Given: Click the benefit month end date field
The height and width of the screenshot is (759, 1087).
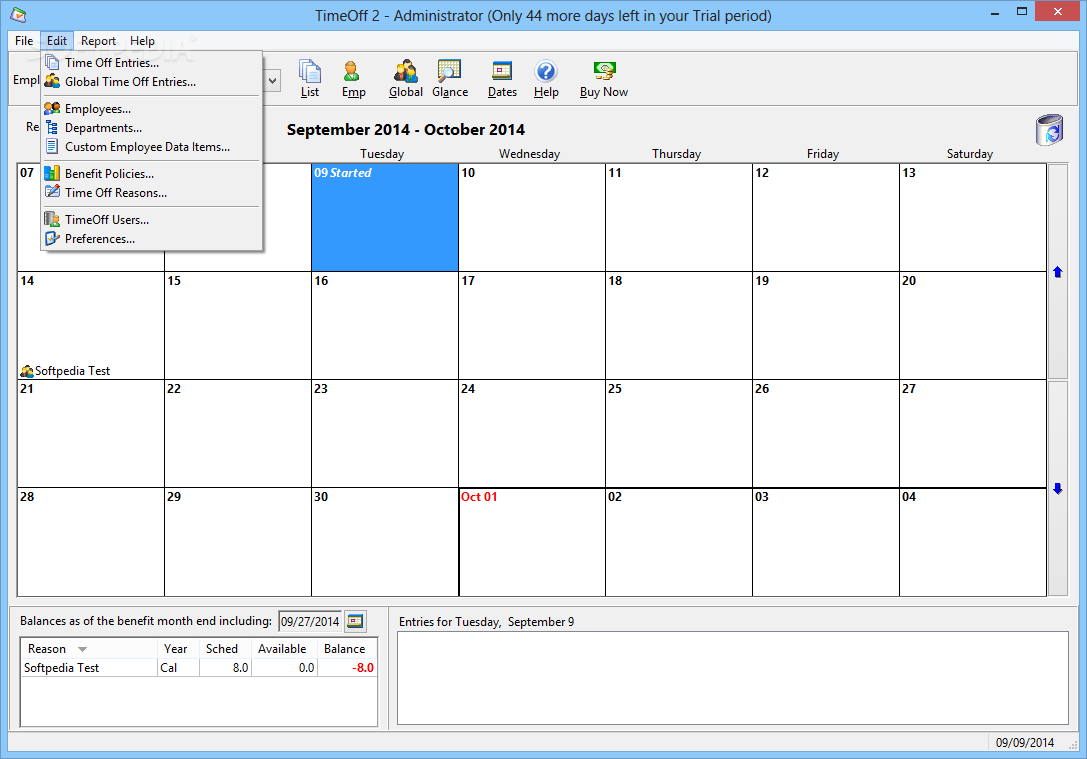Looking at the screenshot, I should pos(311,621).
